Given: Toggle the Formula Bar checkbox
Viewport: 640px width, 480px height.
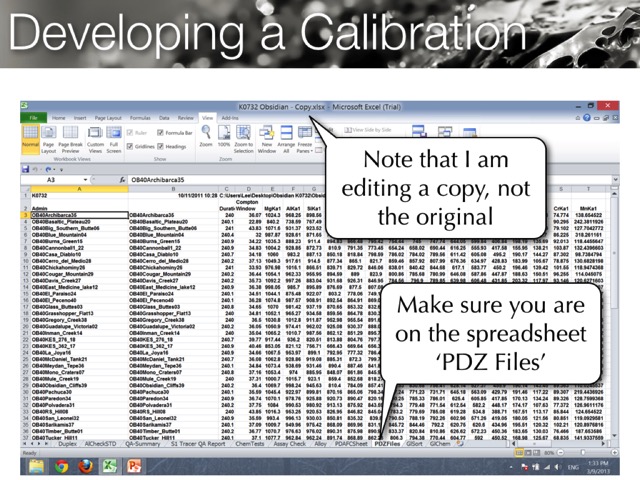Looking at the screenshot, I should click(161, 132).
